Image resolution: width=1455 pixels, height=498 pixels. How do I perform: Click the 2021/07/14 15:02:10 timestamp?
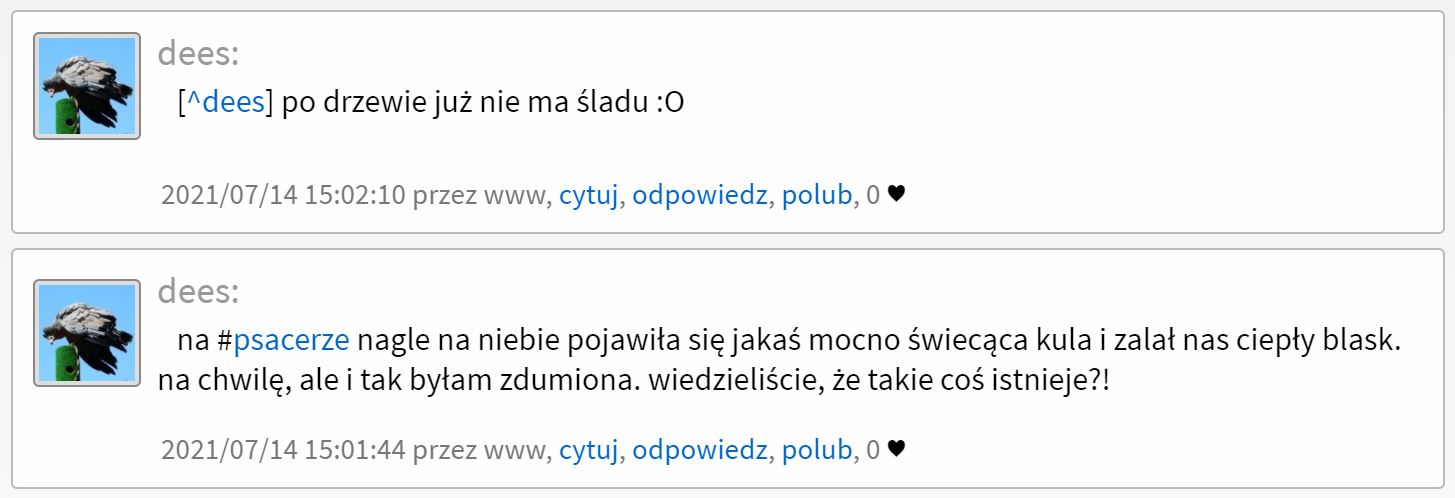282,195
